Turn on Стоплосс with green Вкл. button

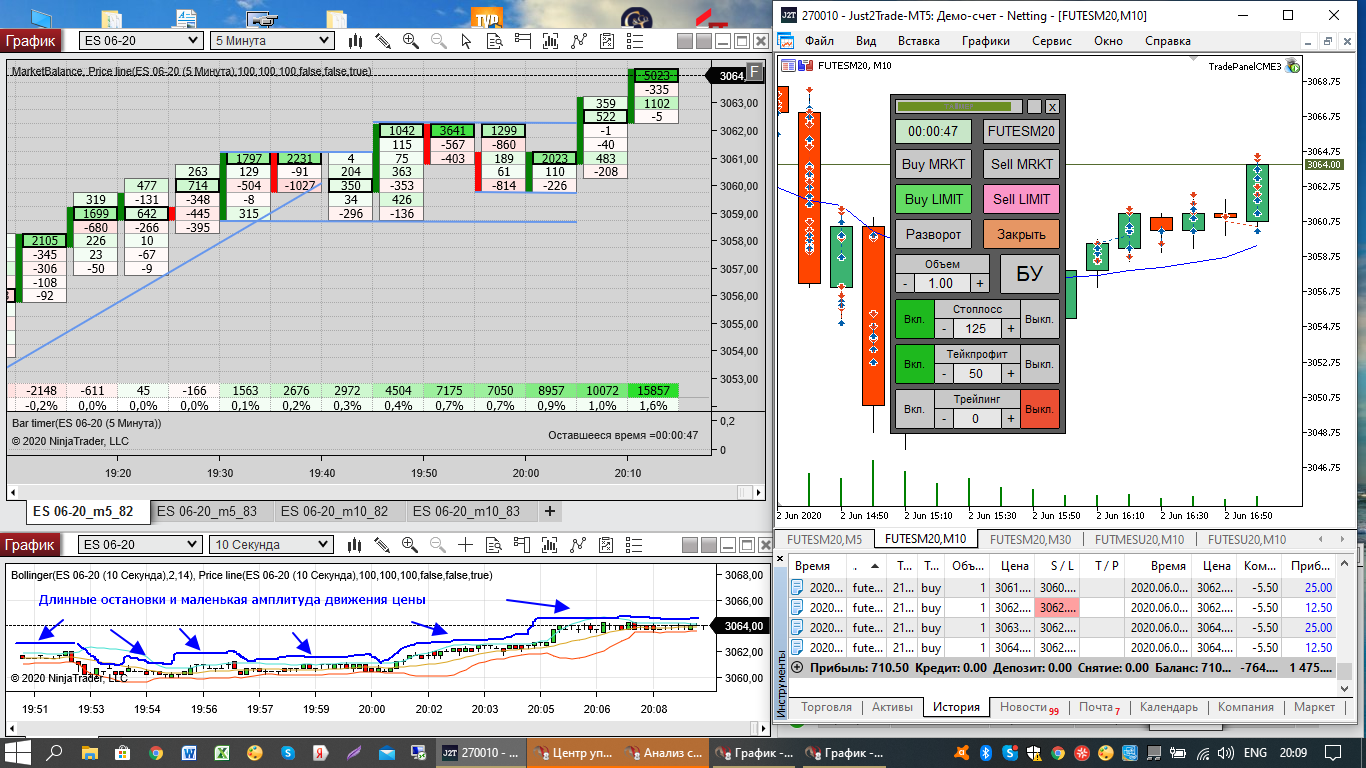pyautogui.click(x=913, y=319)
